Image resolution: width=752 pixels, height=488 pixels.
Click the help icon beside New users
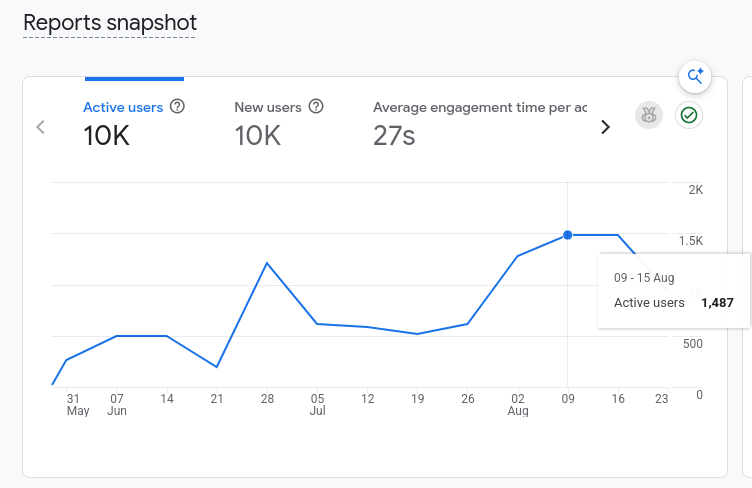(316, 106)
